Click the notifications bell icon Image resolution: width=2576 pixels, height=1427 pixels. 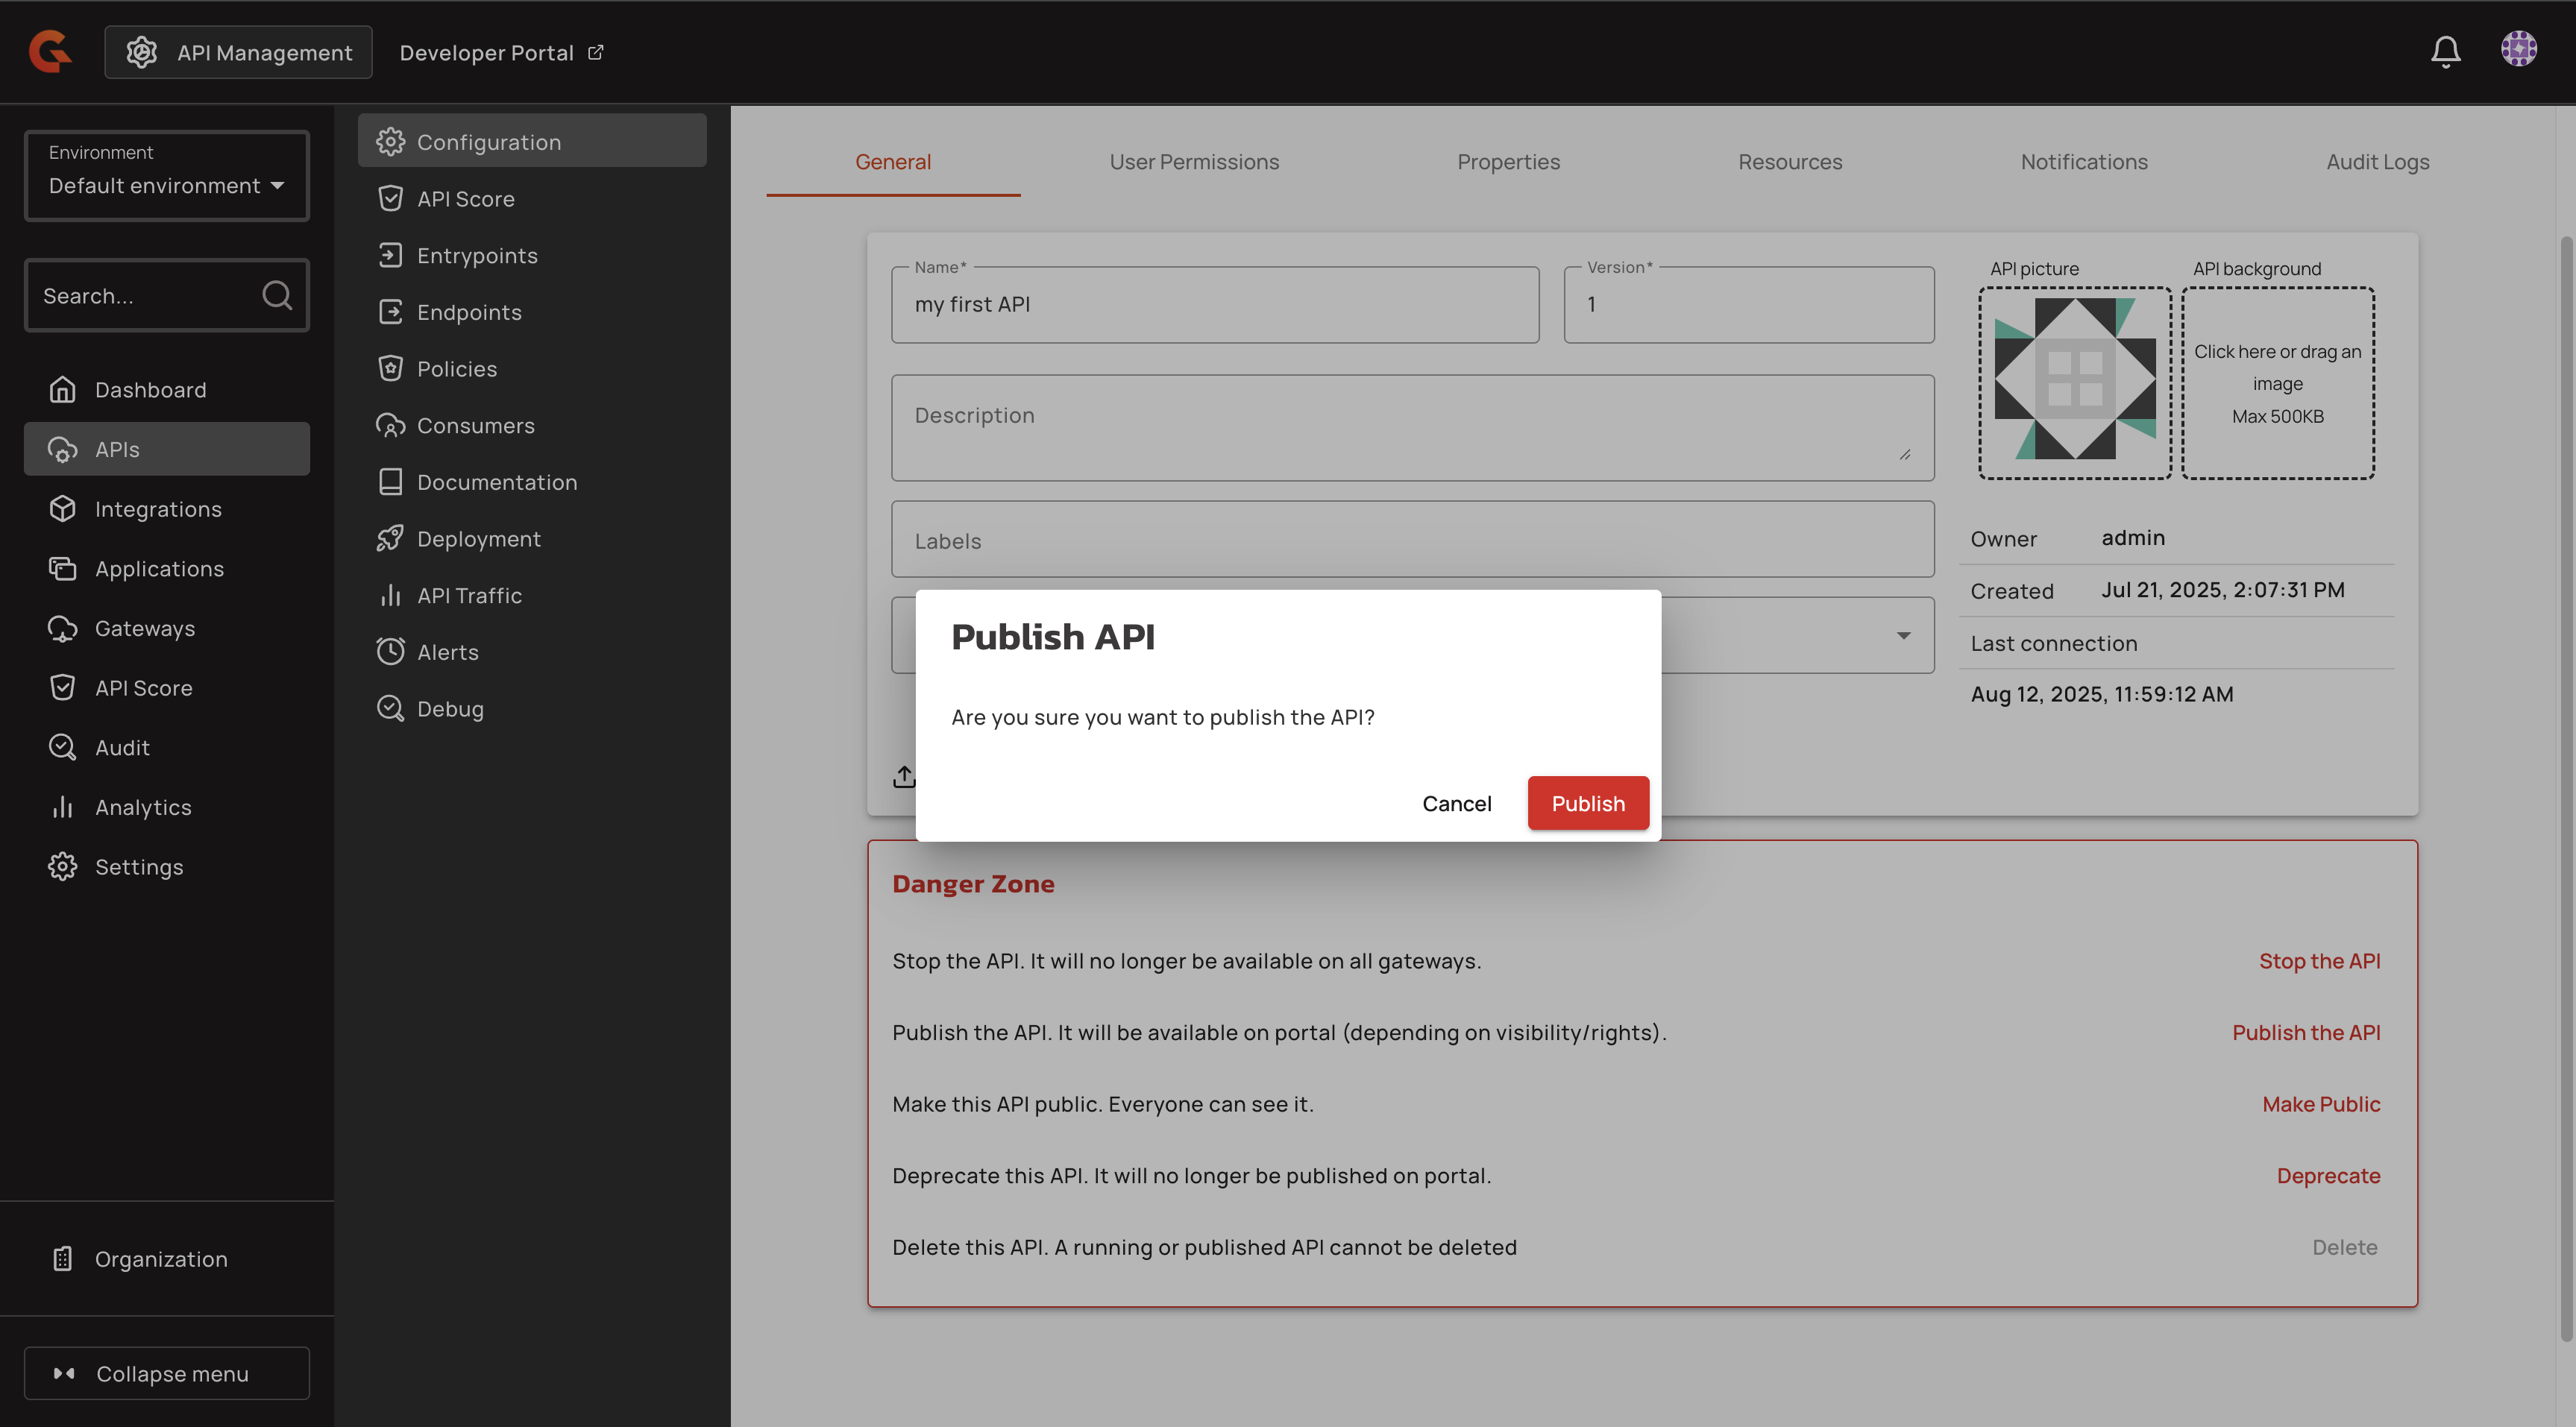coord(2445,51)
